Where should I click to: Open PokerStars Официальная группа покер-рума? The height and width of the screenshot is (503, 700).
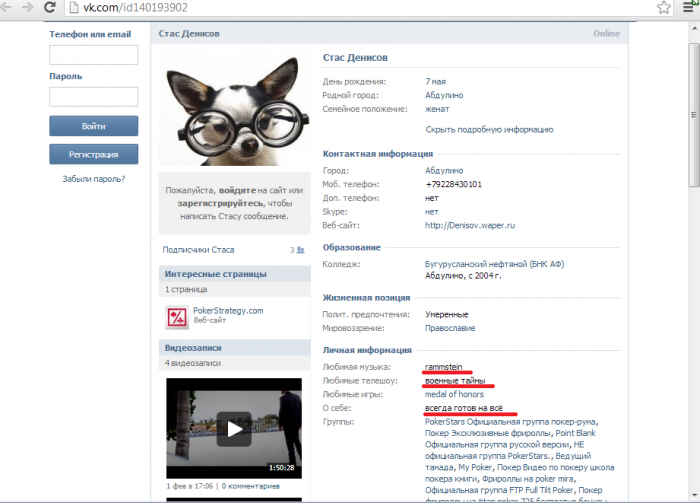click(510, 422)
